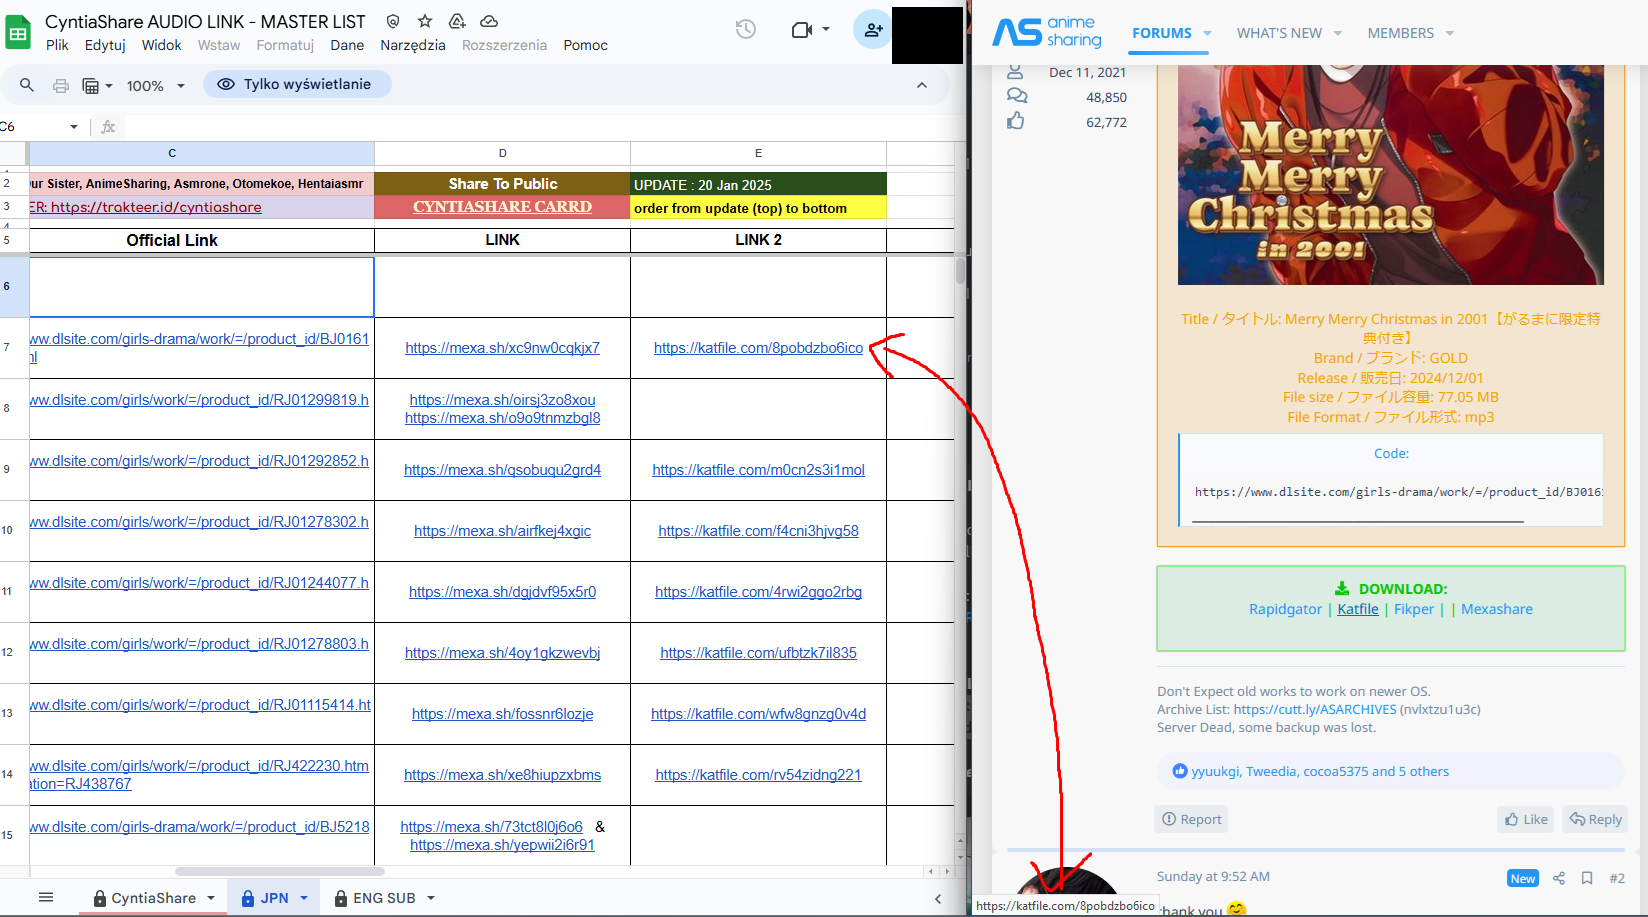Open the 100% zoom dropdown
1648x917 pixels.
155,86
